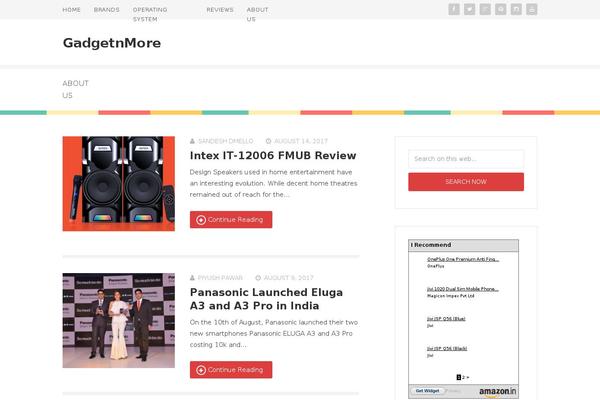600x400 pixels.
Task: Click the amazon.in logo in the widget
Action: 497,392
